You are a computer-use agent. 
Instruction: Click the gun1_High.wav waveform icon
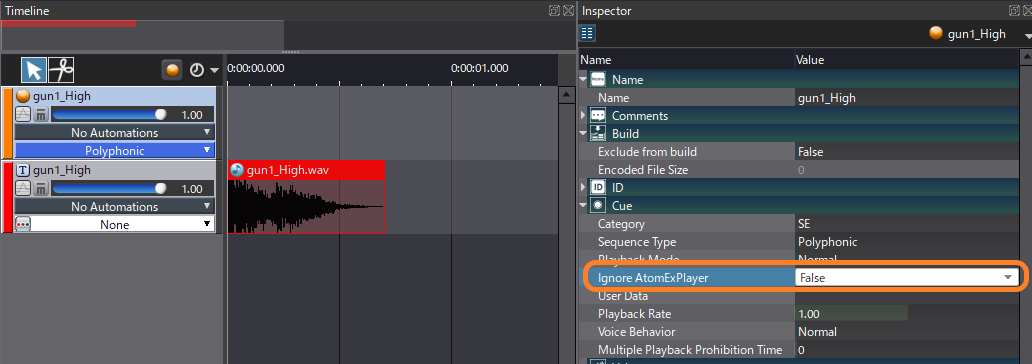coord(237,170)
